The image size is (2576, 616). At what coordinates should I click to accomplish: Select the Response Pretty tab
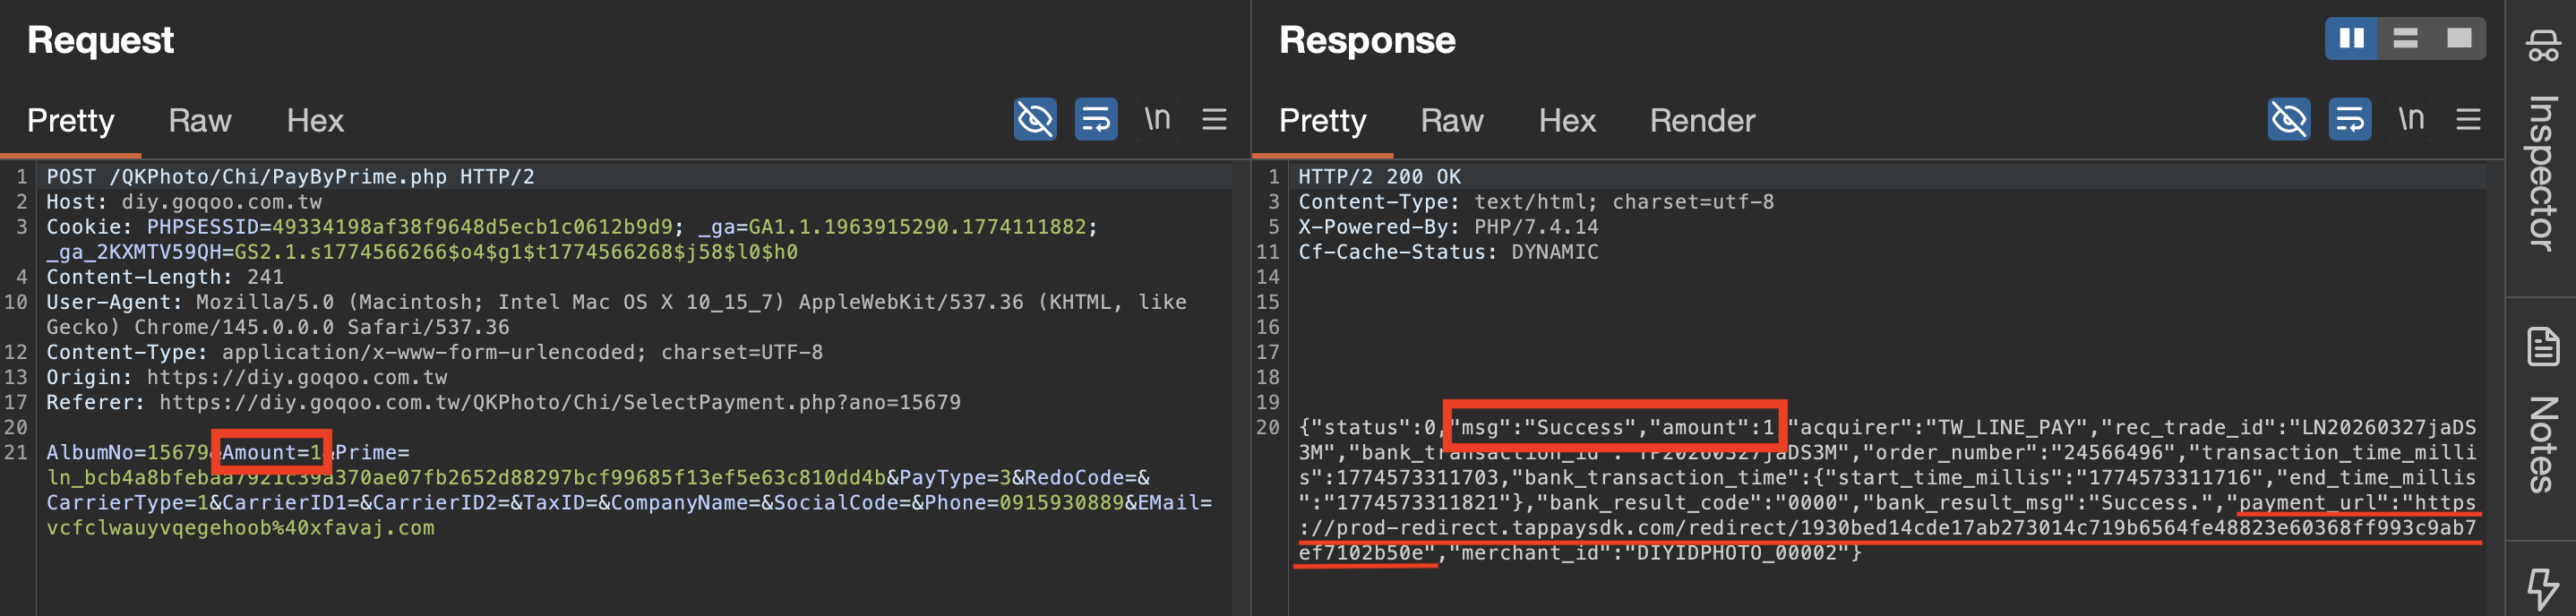tap(1323, 121)
